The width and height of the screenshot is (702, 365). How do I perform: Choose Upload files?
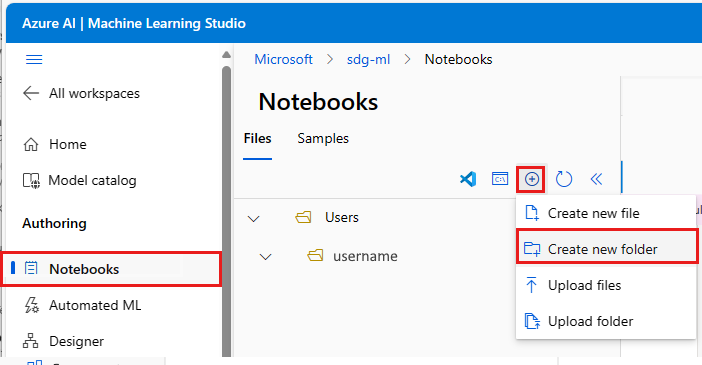click(x=606, y=285)
